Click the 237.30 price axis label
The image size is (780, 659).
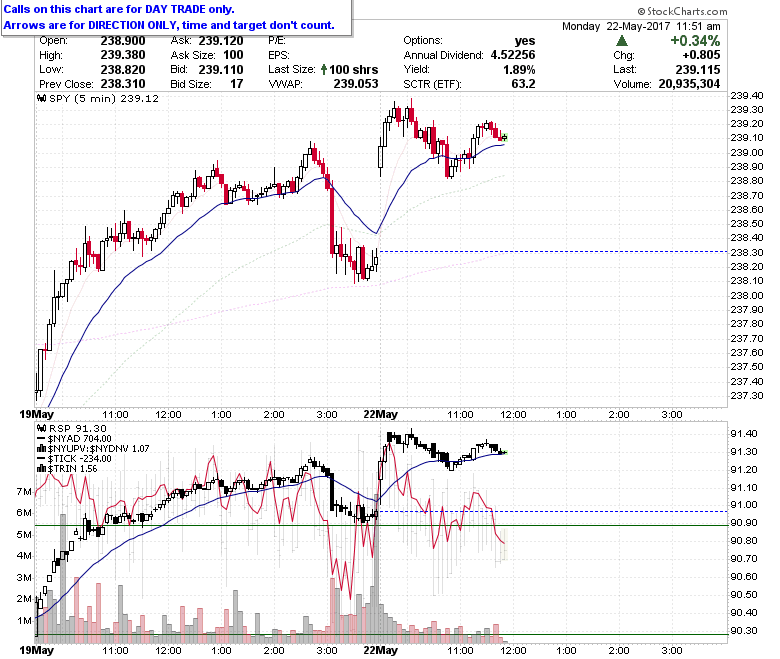(747, 395)
